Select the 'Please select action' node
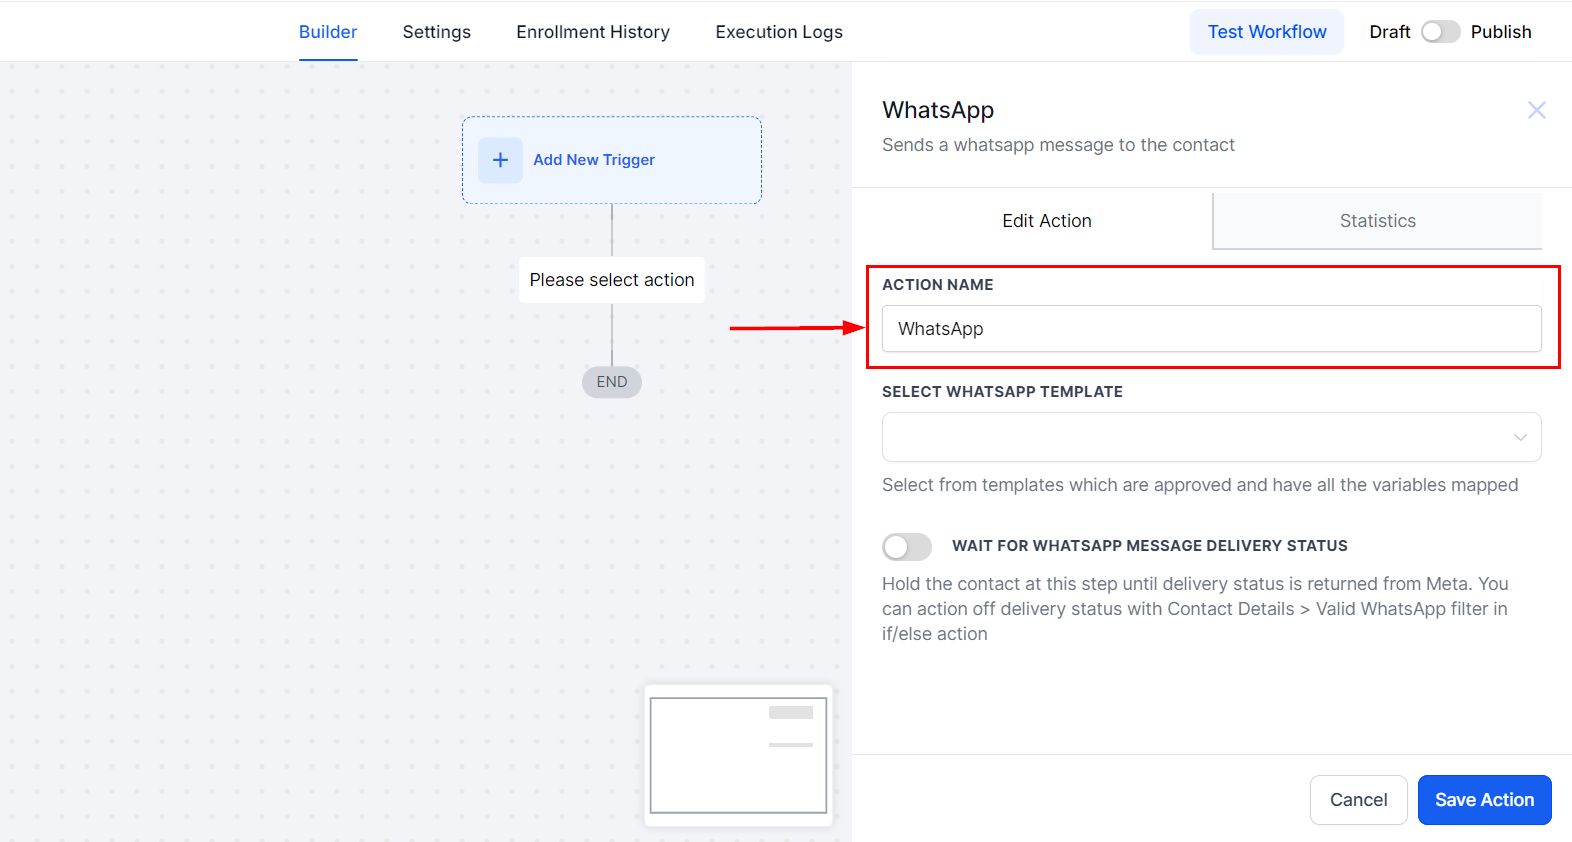Image resolution: width=1572 pixels, height=842 pixels. pos(612,280)
